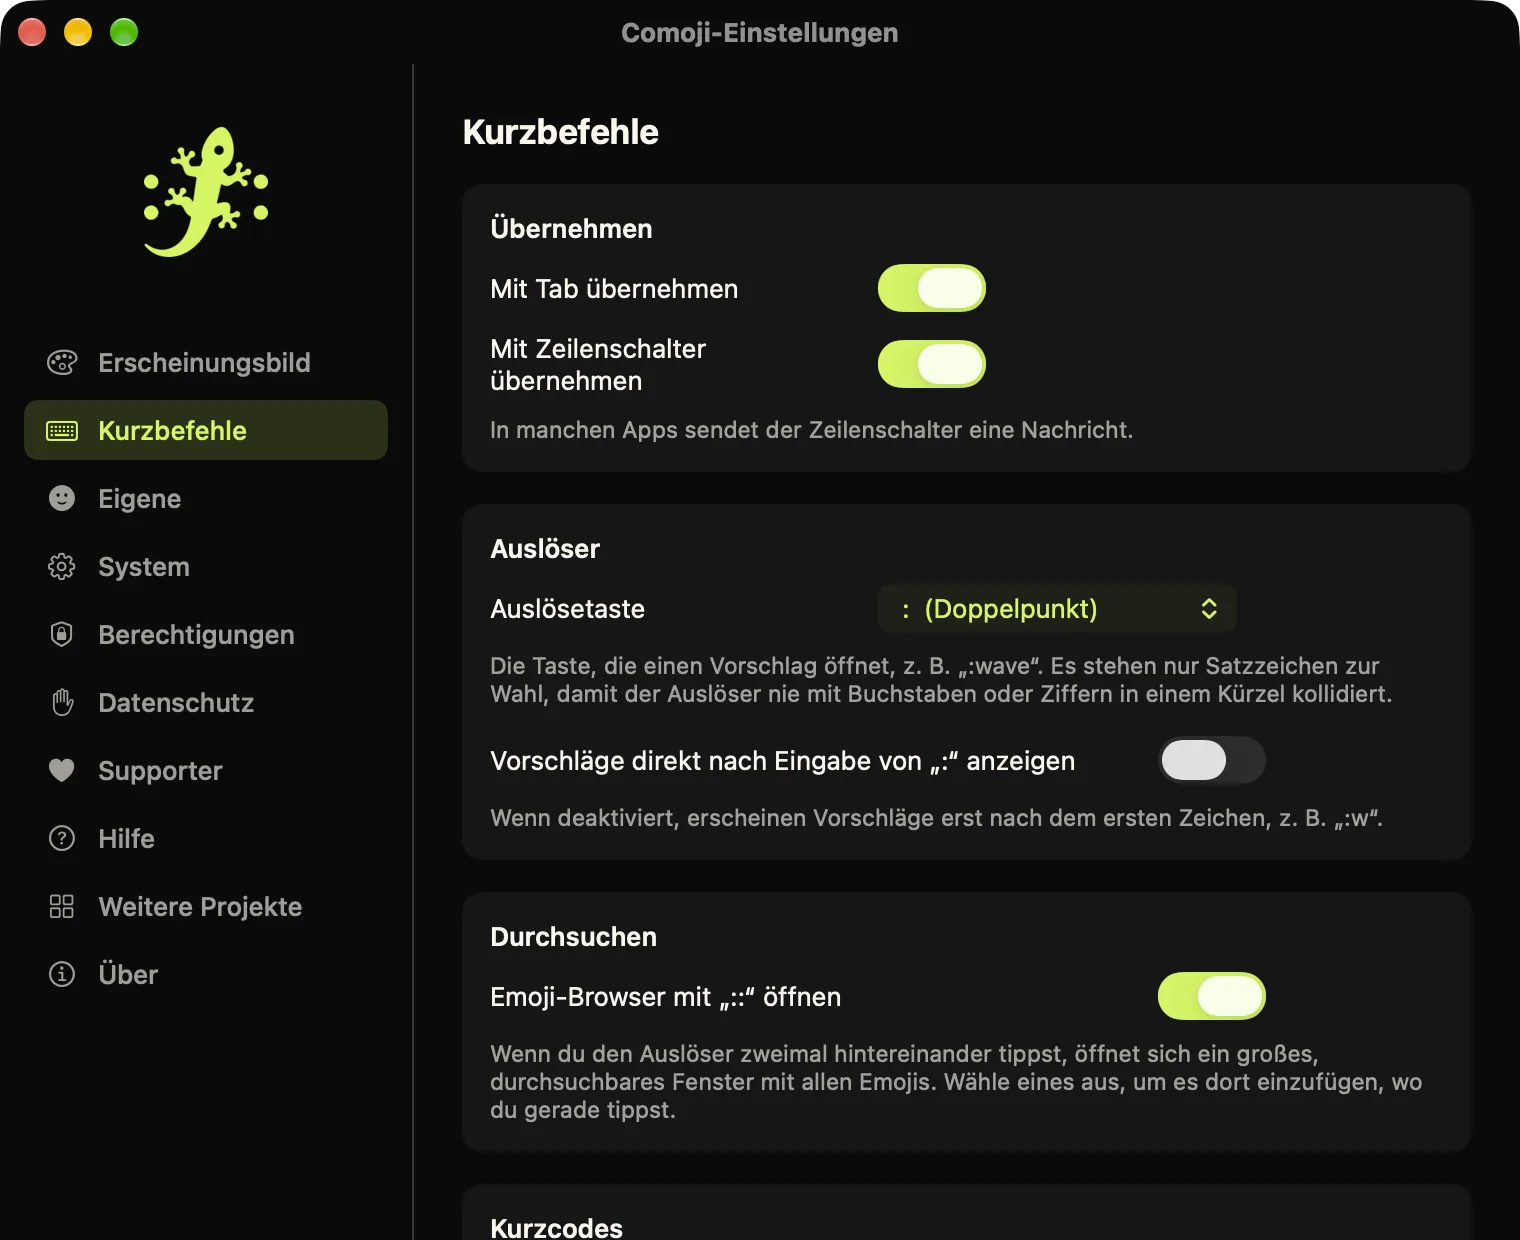Enable Vorschläge direkt nach Eingabe toggle
The height and width of the screenshot is (1240, 1520).
(x=1212, y=760)
